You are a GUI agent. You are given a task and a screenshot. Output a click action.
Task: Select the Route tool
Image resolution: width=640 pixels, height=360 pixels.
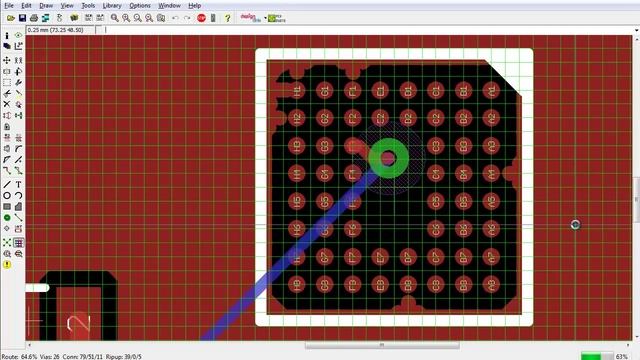point(7,171)
